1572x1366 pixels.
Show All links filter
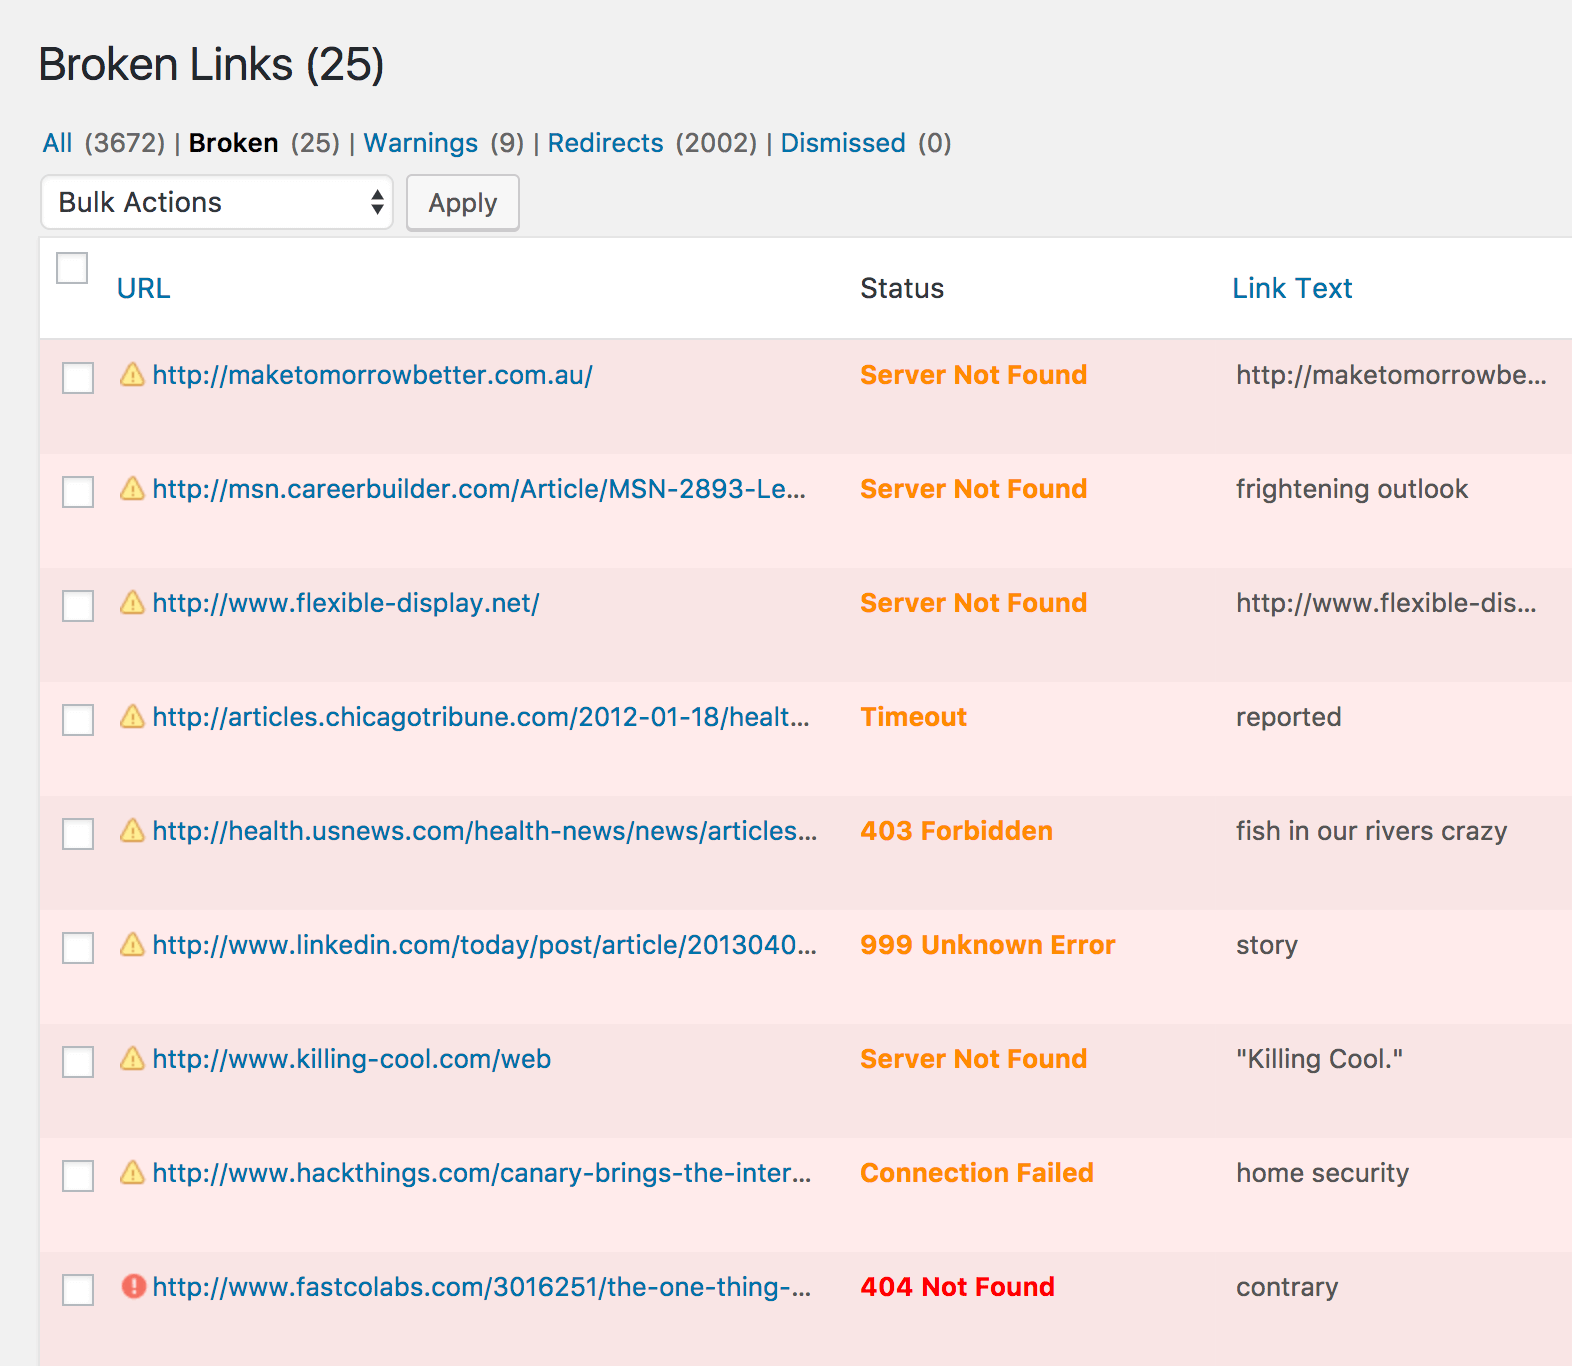point(57,143)
